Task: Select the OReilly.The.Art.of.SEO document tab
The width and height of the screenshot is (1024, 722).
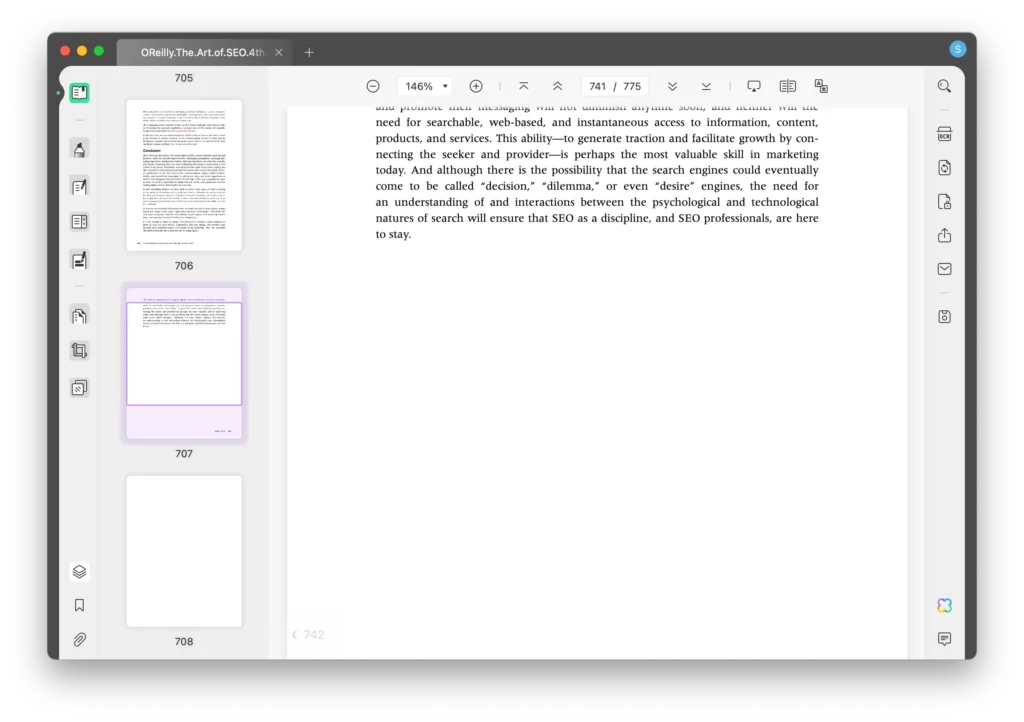Action: [202, 52]
